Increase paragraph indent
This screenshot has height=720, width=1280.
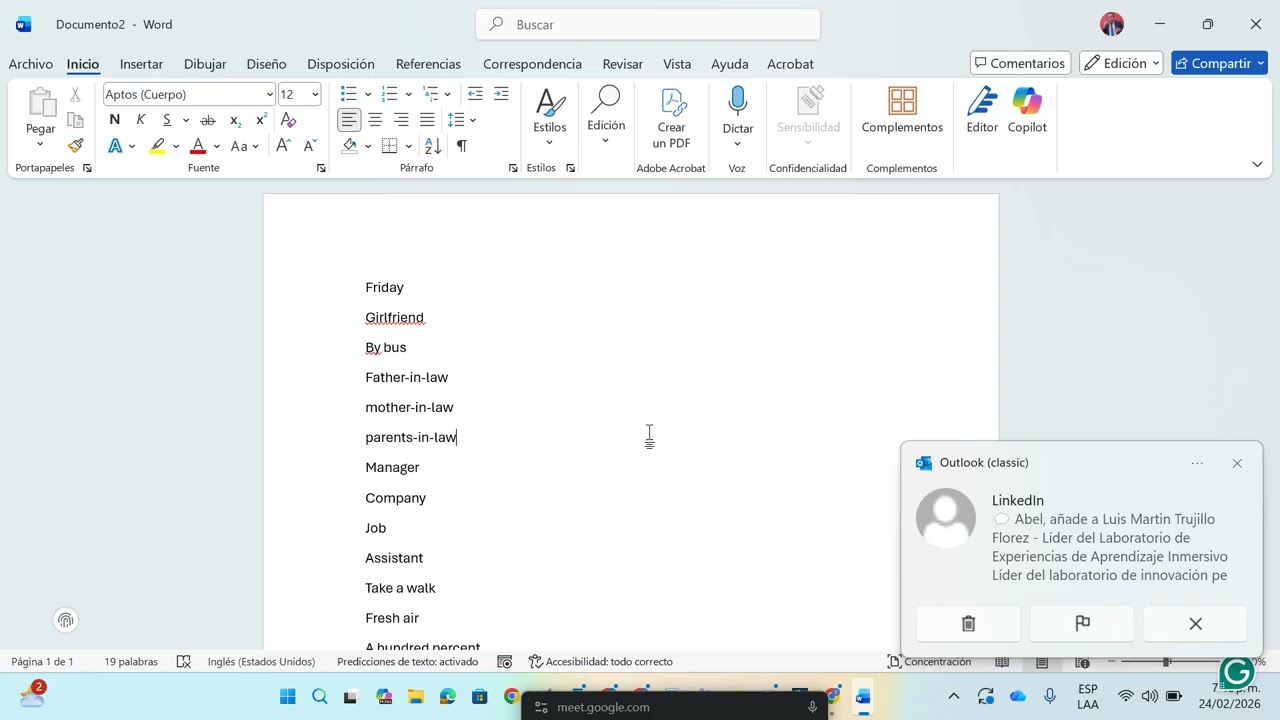coord(501,94)
